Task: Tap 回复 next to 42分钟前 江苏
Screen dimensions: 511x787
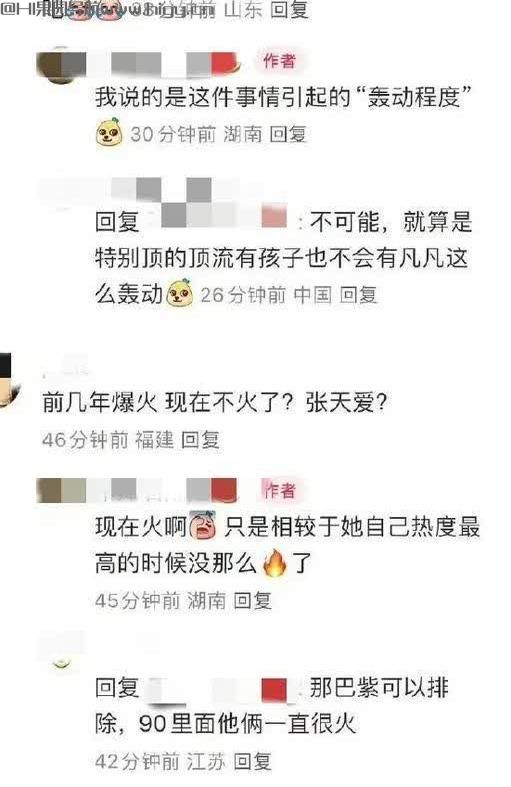Action: click(252, 761)
